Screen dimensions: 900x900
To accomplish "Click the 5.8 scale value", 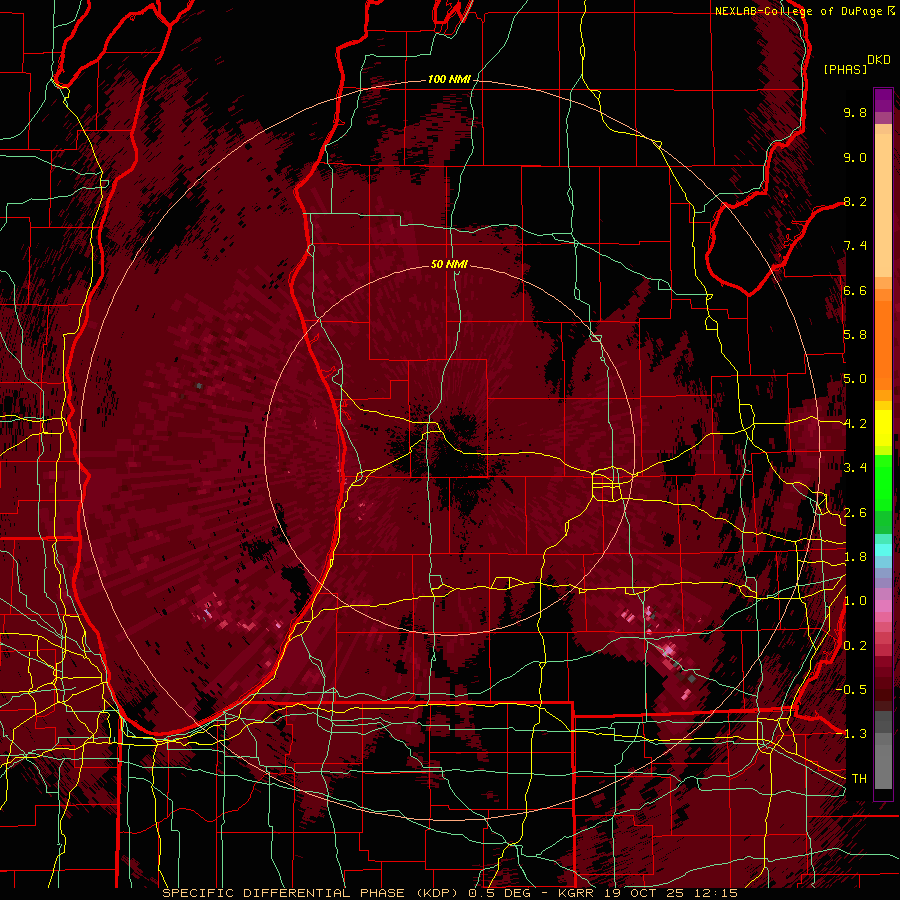I will [855, 335].
